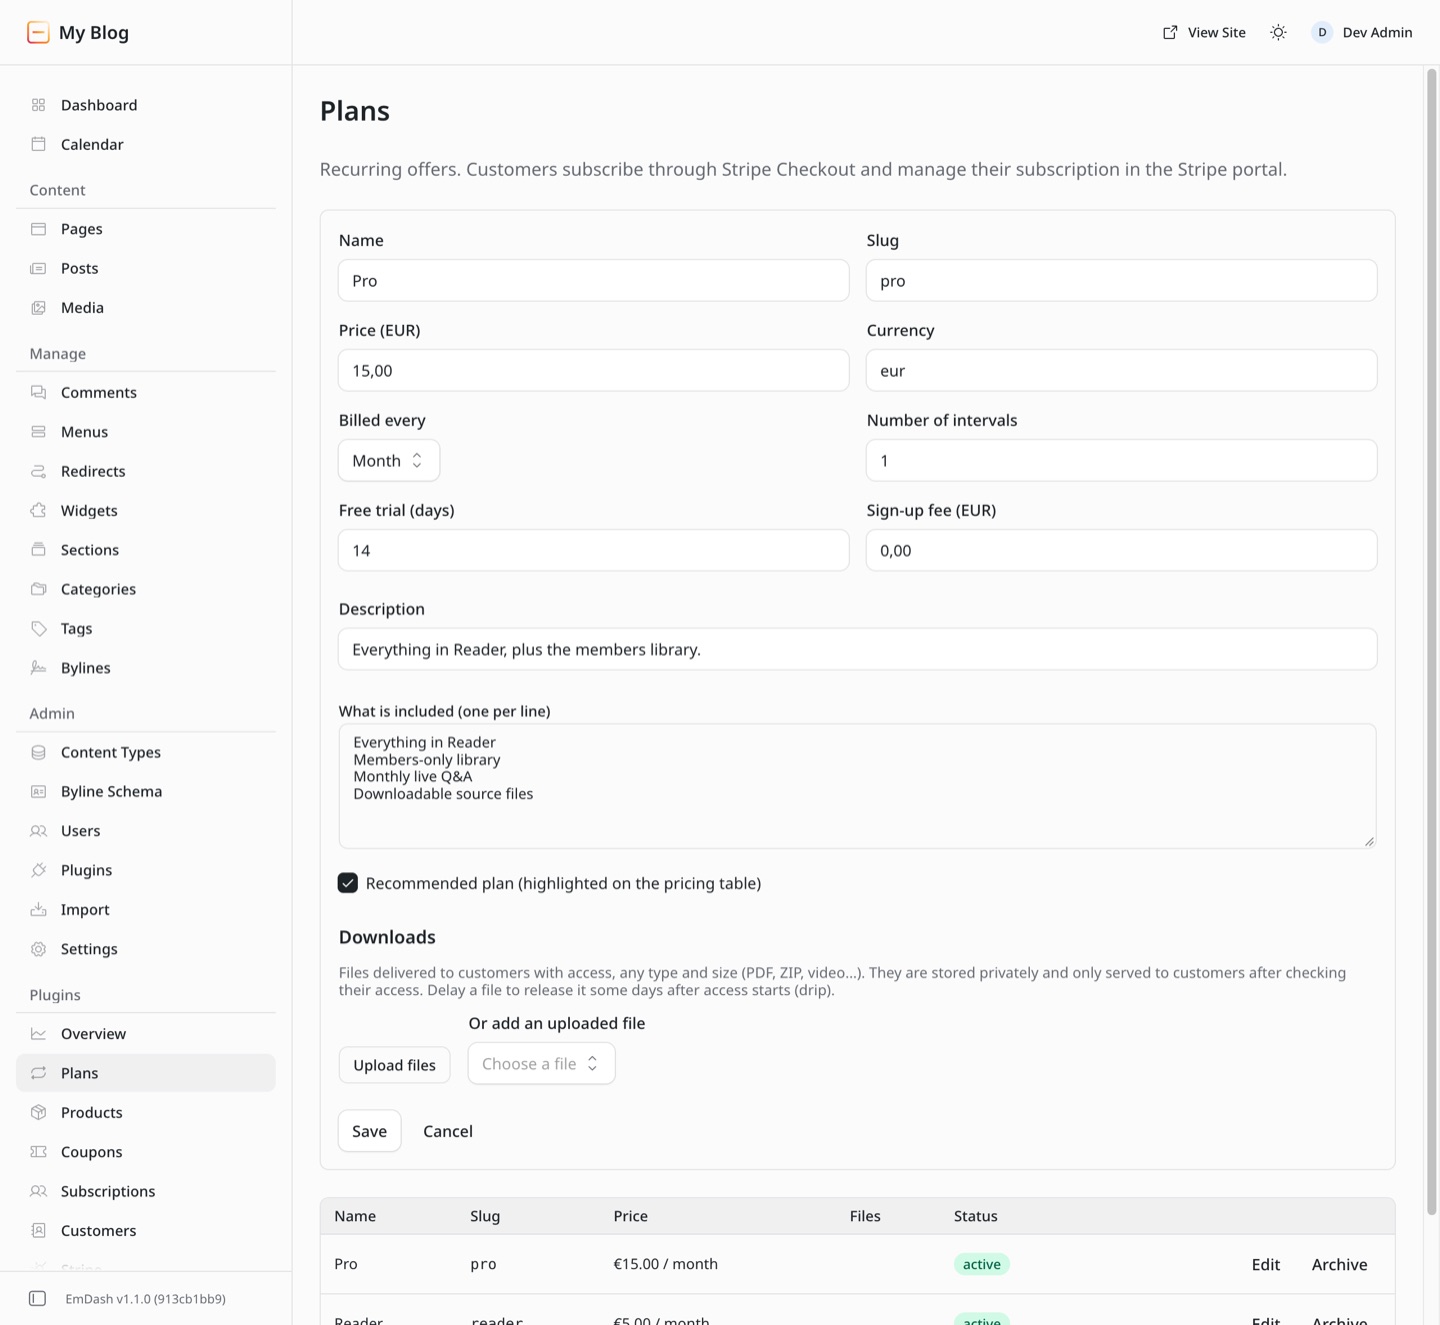
Task: Edit the Pro plan row
Action: tap(1265, 1264)
